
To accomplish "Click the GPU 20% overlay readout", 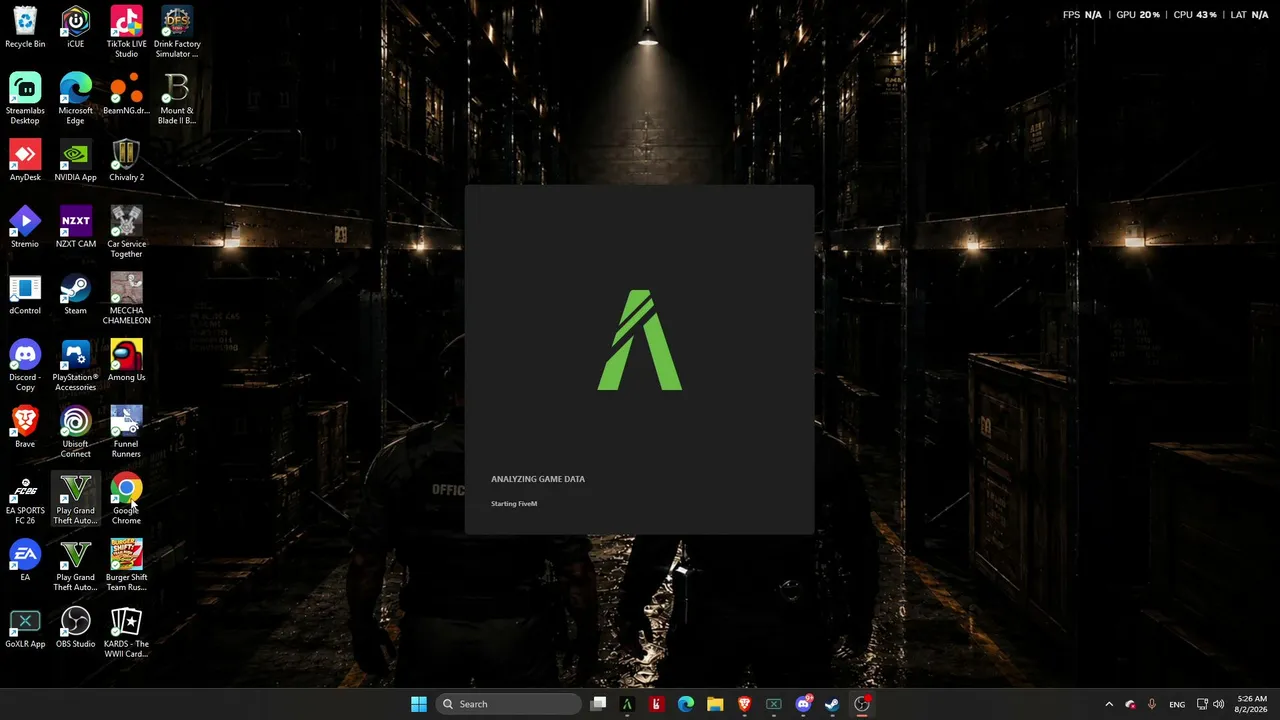I will [x=1138, y=15].
